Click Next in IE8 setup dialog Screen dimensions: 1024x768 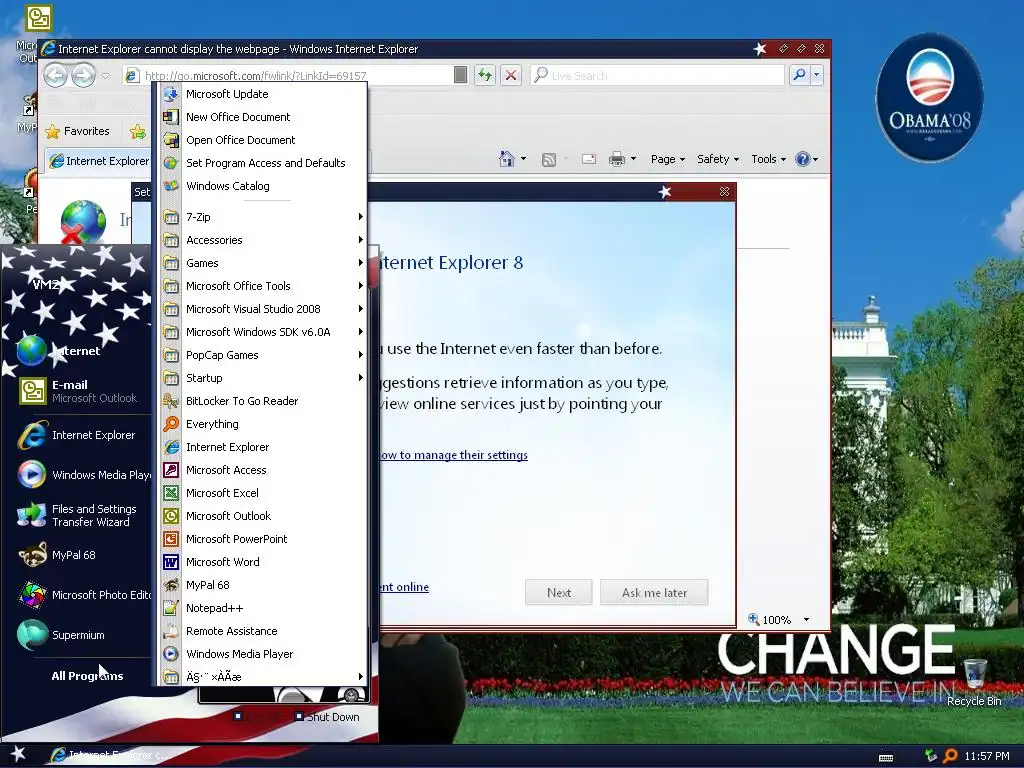pyautogui.click(x=558, y=592)
